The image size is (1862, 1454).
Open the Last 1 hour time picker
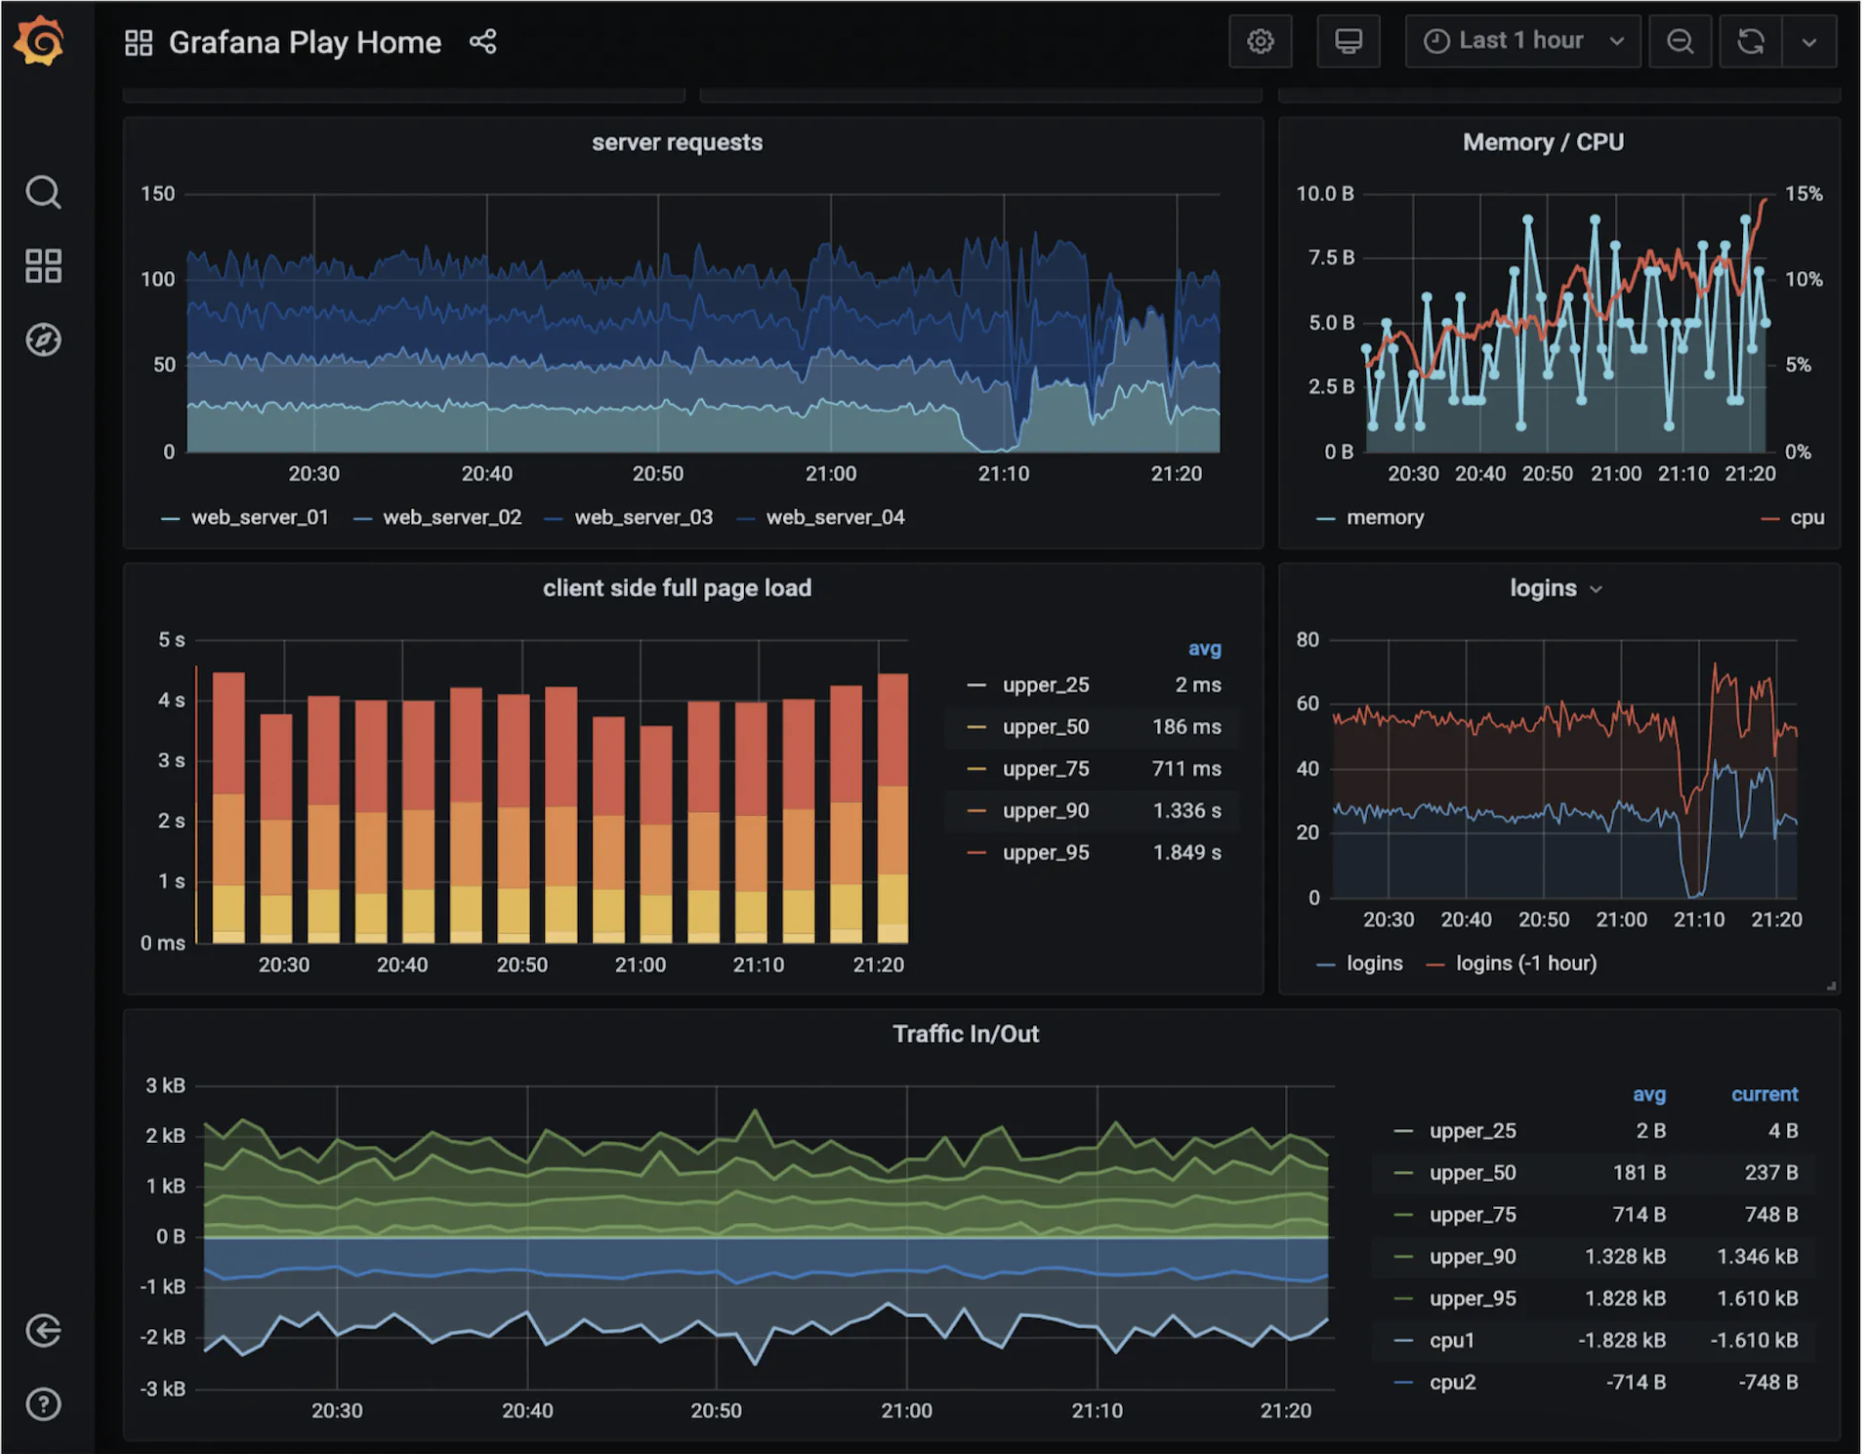(x=1519, y=41)
